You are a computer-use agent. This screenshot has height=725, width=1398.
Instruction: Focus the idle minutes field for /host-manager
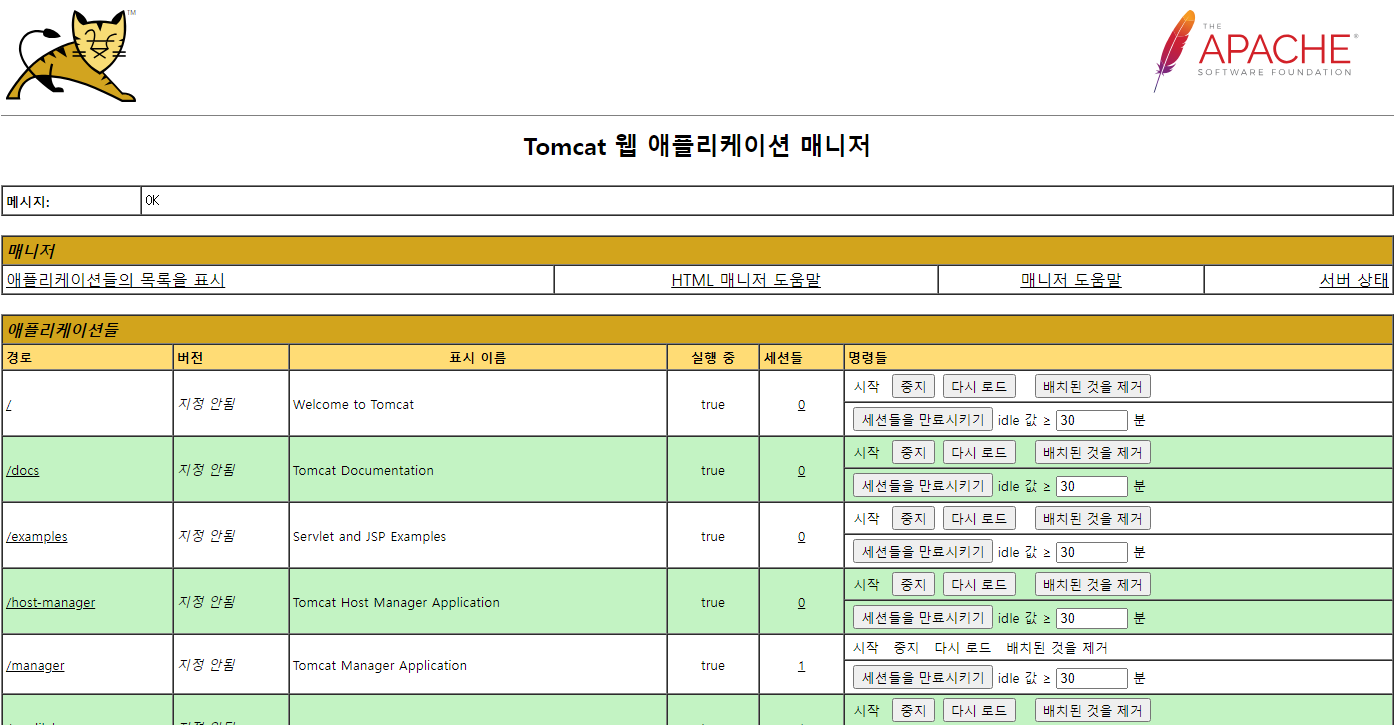(1092, 618)
